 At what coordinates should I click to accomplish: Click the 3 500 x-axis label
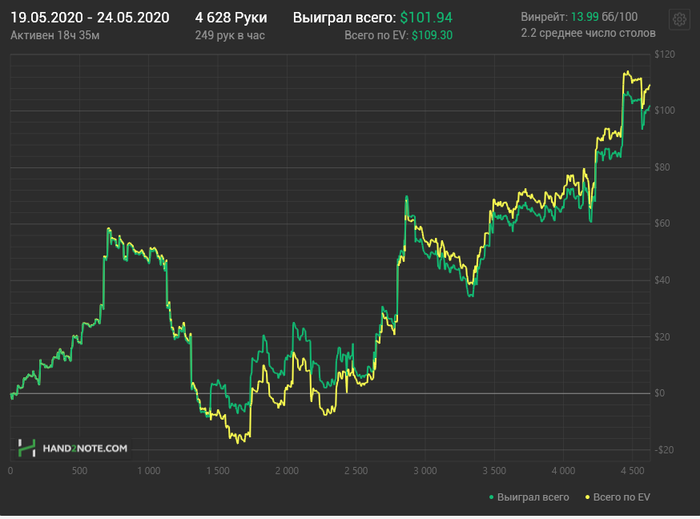(x=494, y=471)
